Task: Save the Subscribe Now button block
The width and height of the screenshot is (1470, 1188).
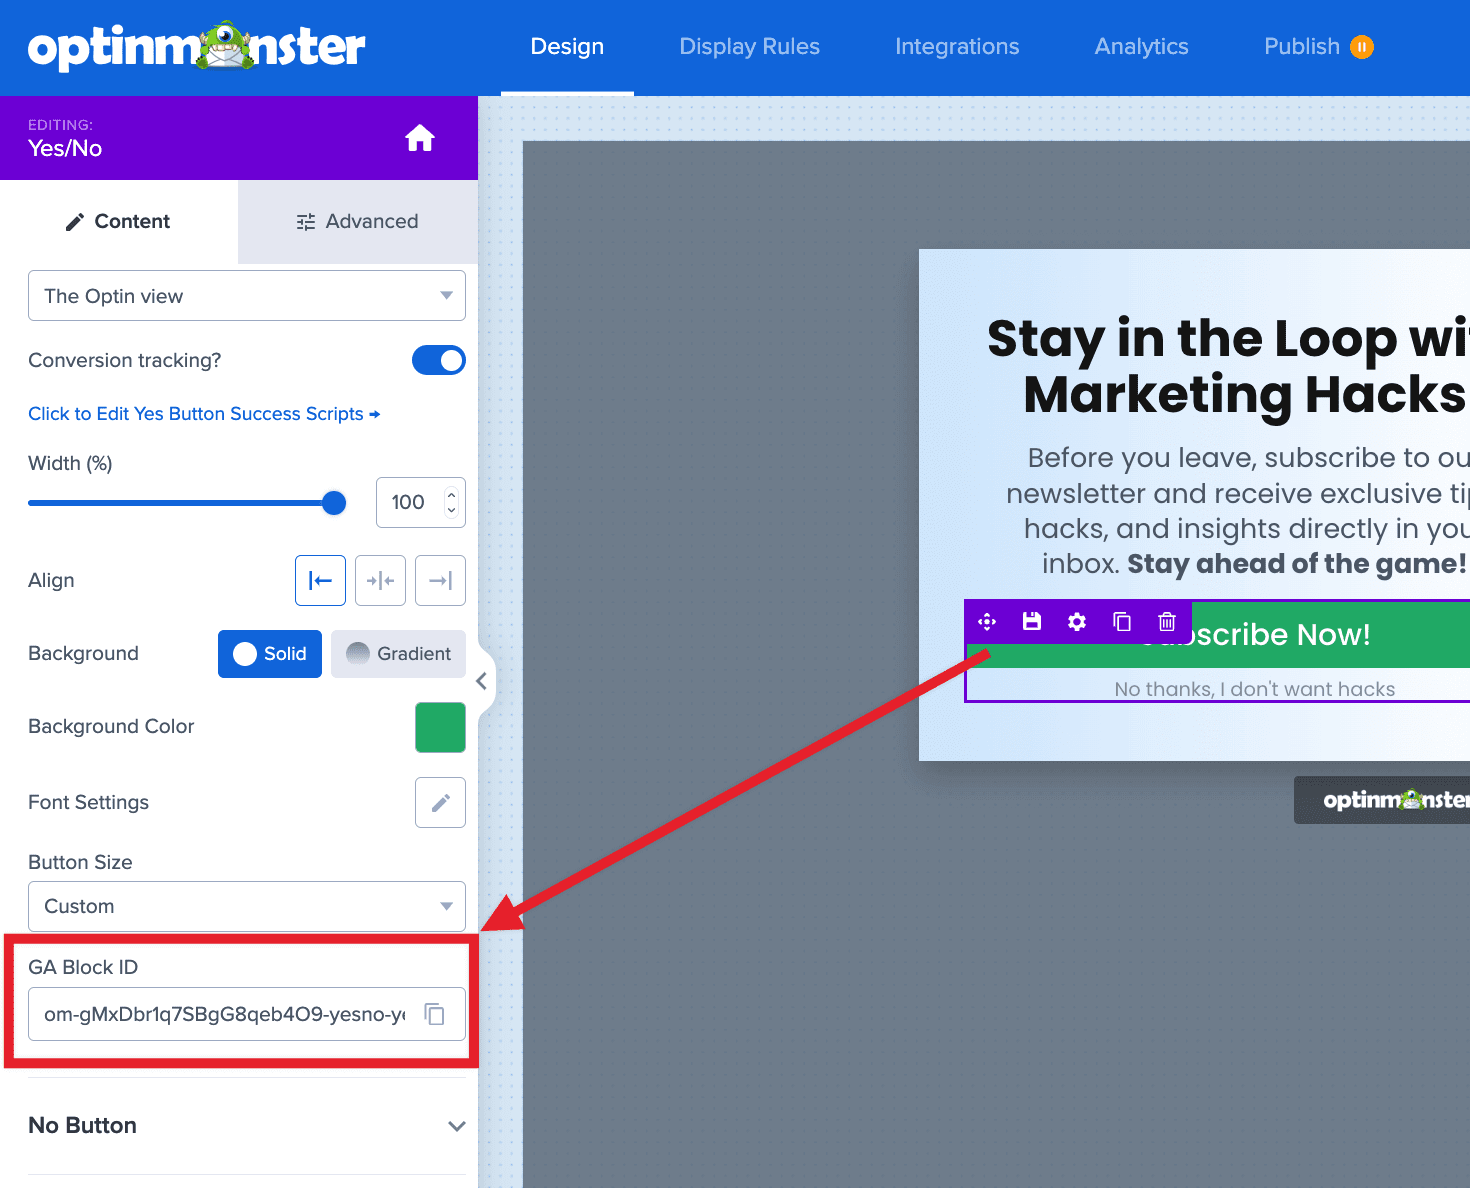Action: 1031,621
